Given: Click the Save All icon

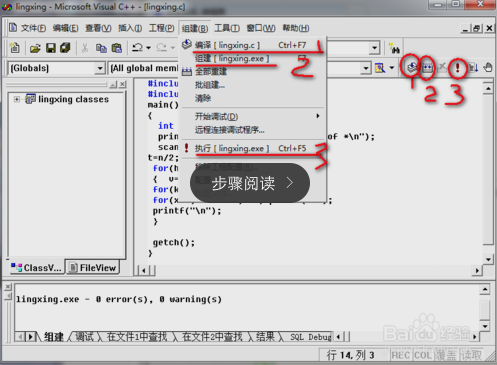Looking at the screenshot, I should pos(65,48).
